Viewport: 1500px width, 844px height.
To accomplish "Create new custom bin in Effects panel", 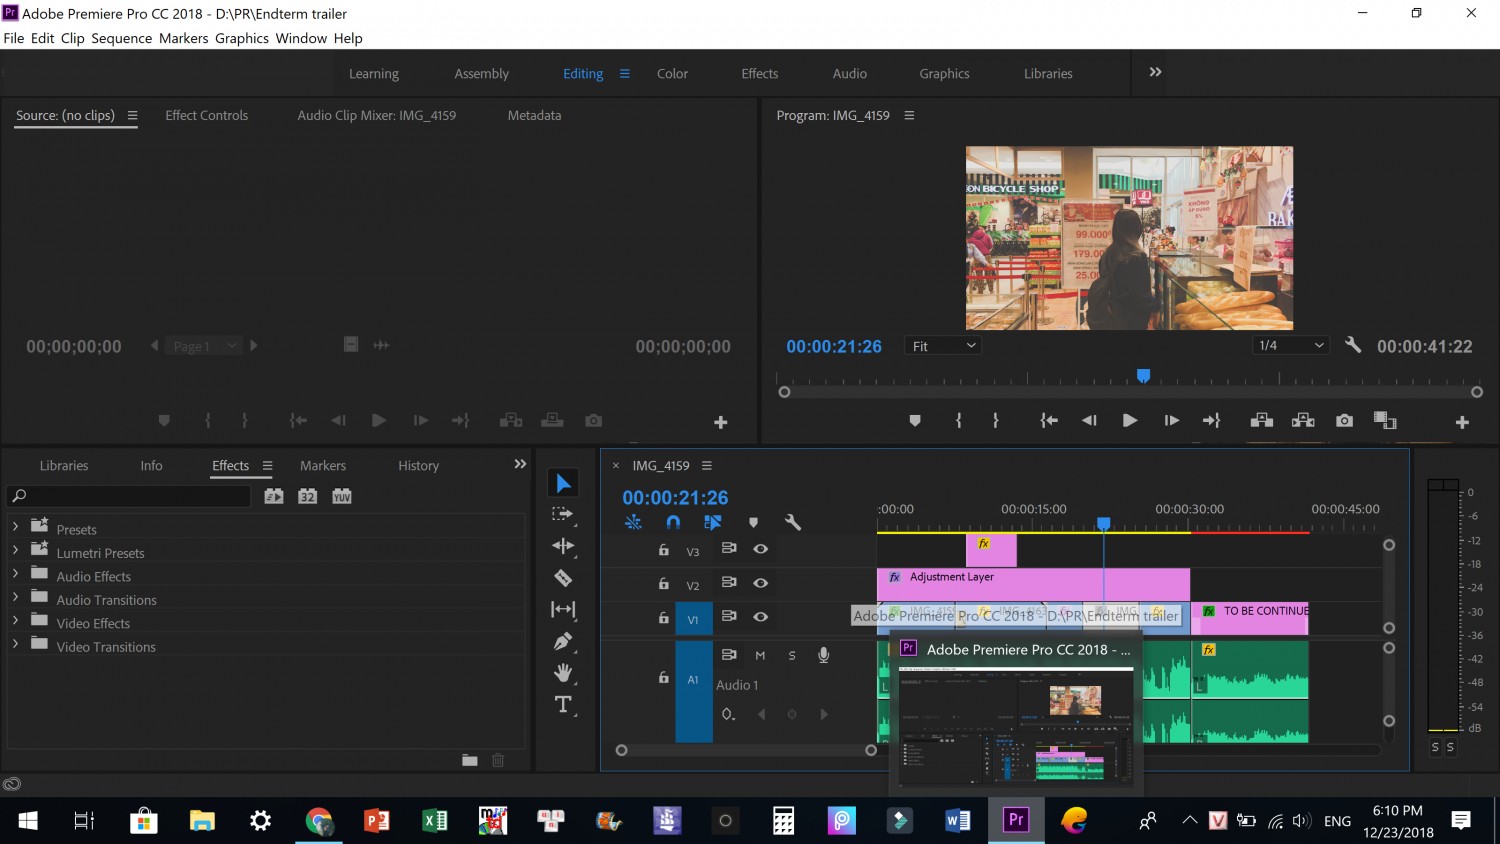I will 469,760.
